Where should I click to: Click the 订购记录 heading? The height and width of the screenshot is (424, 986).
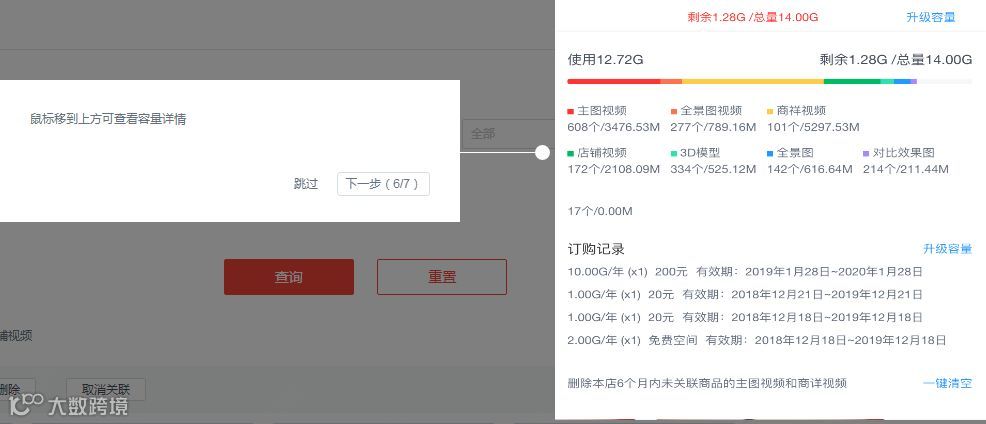(x=595, y=249)
